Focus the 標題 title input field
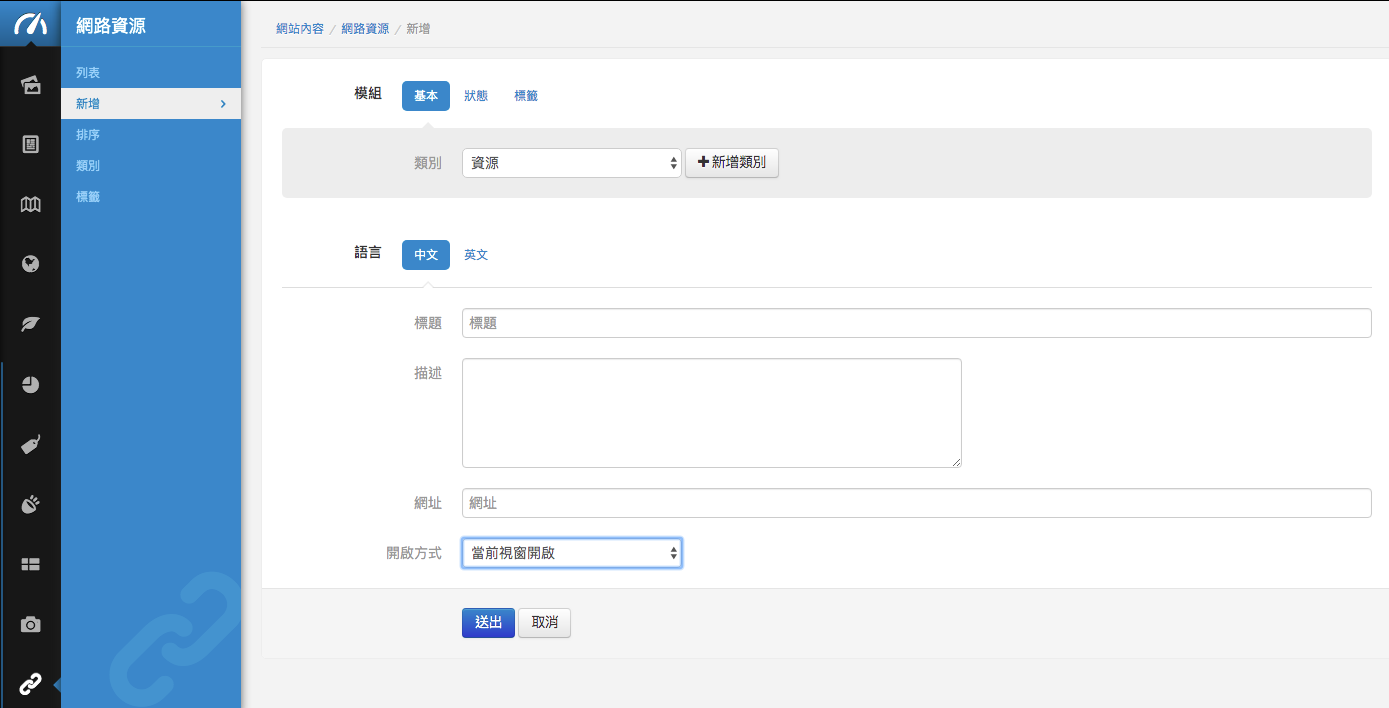 click(x=916, y=323)
